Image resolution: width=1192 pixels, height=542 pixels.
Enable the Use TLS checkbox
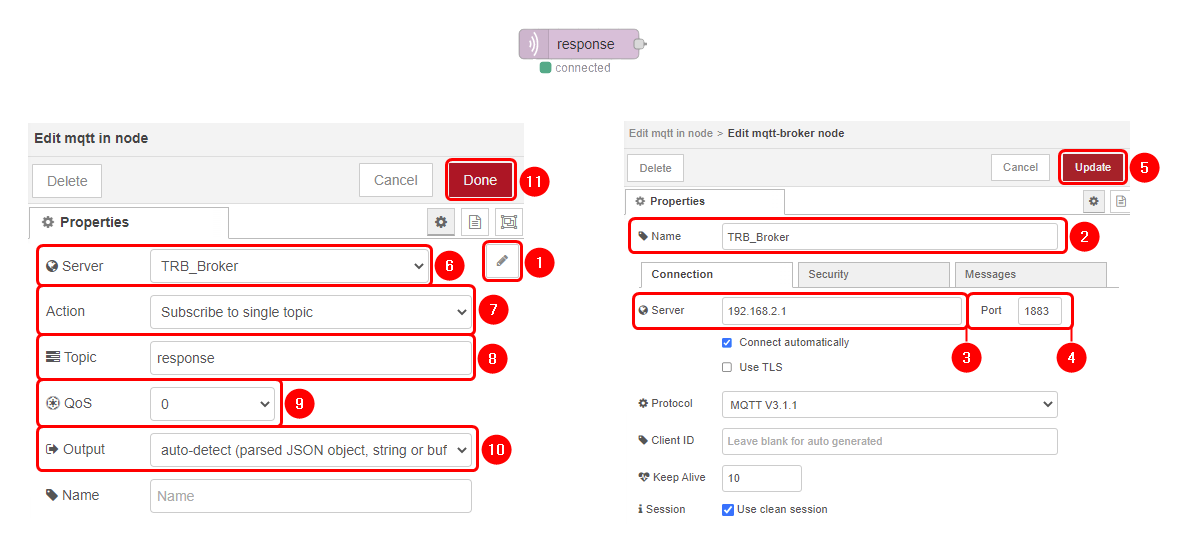coord(727,367)
